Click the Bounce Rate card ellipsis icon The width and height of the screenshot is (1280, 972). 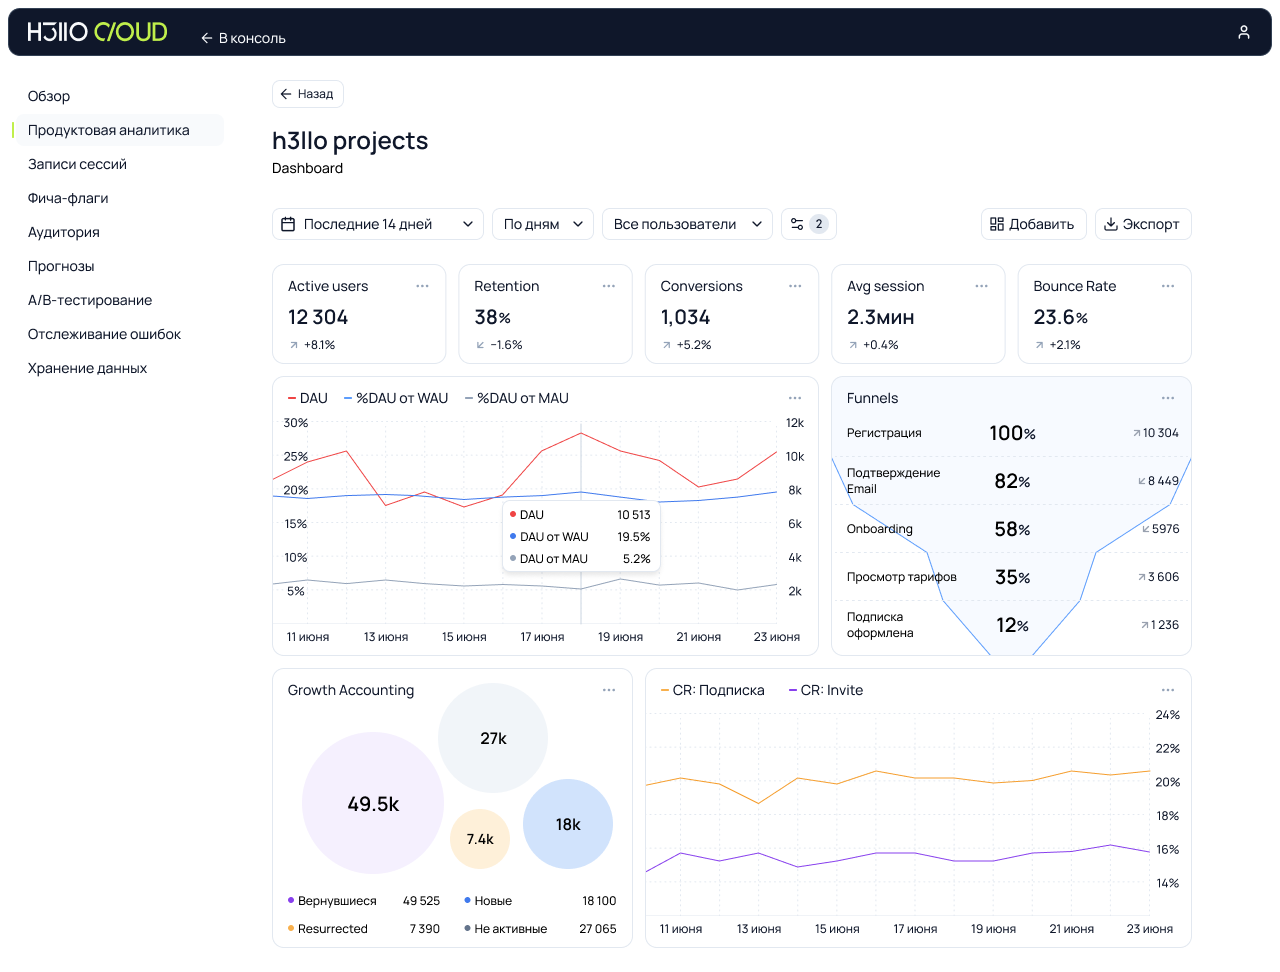point(1167,286)
